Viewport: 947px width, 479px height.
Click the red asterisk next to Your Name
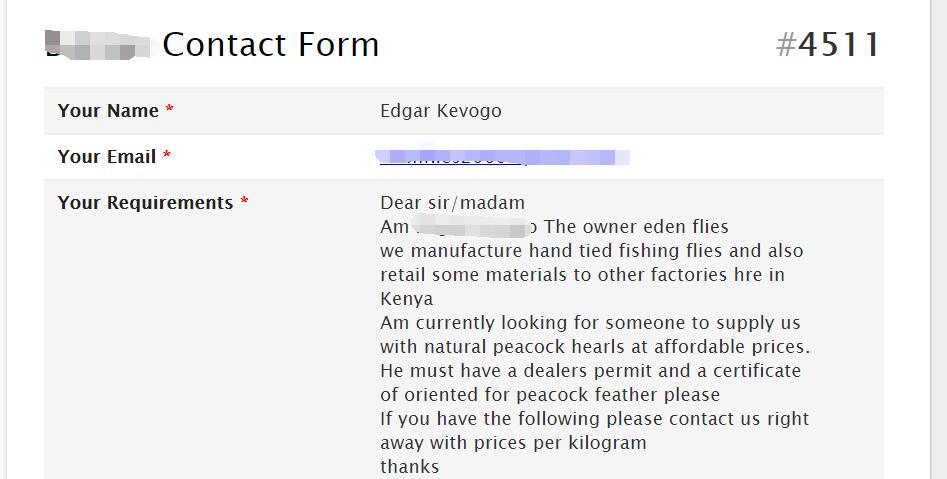coord(170,109)
